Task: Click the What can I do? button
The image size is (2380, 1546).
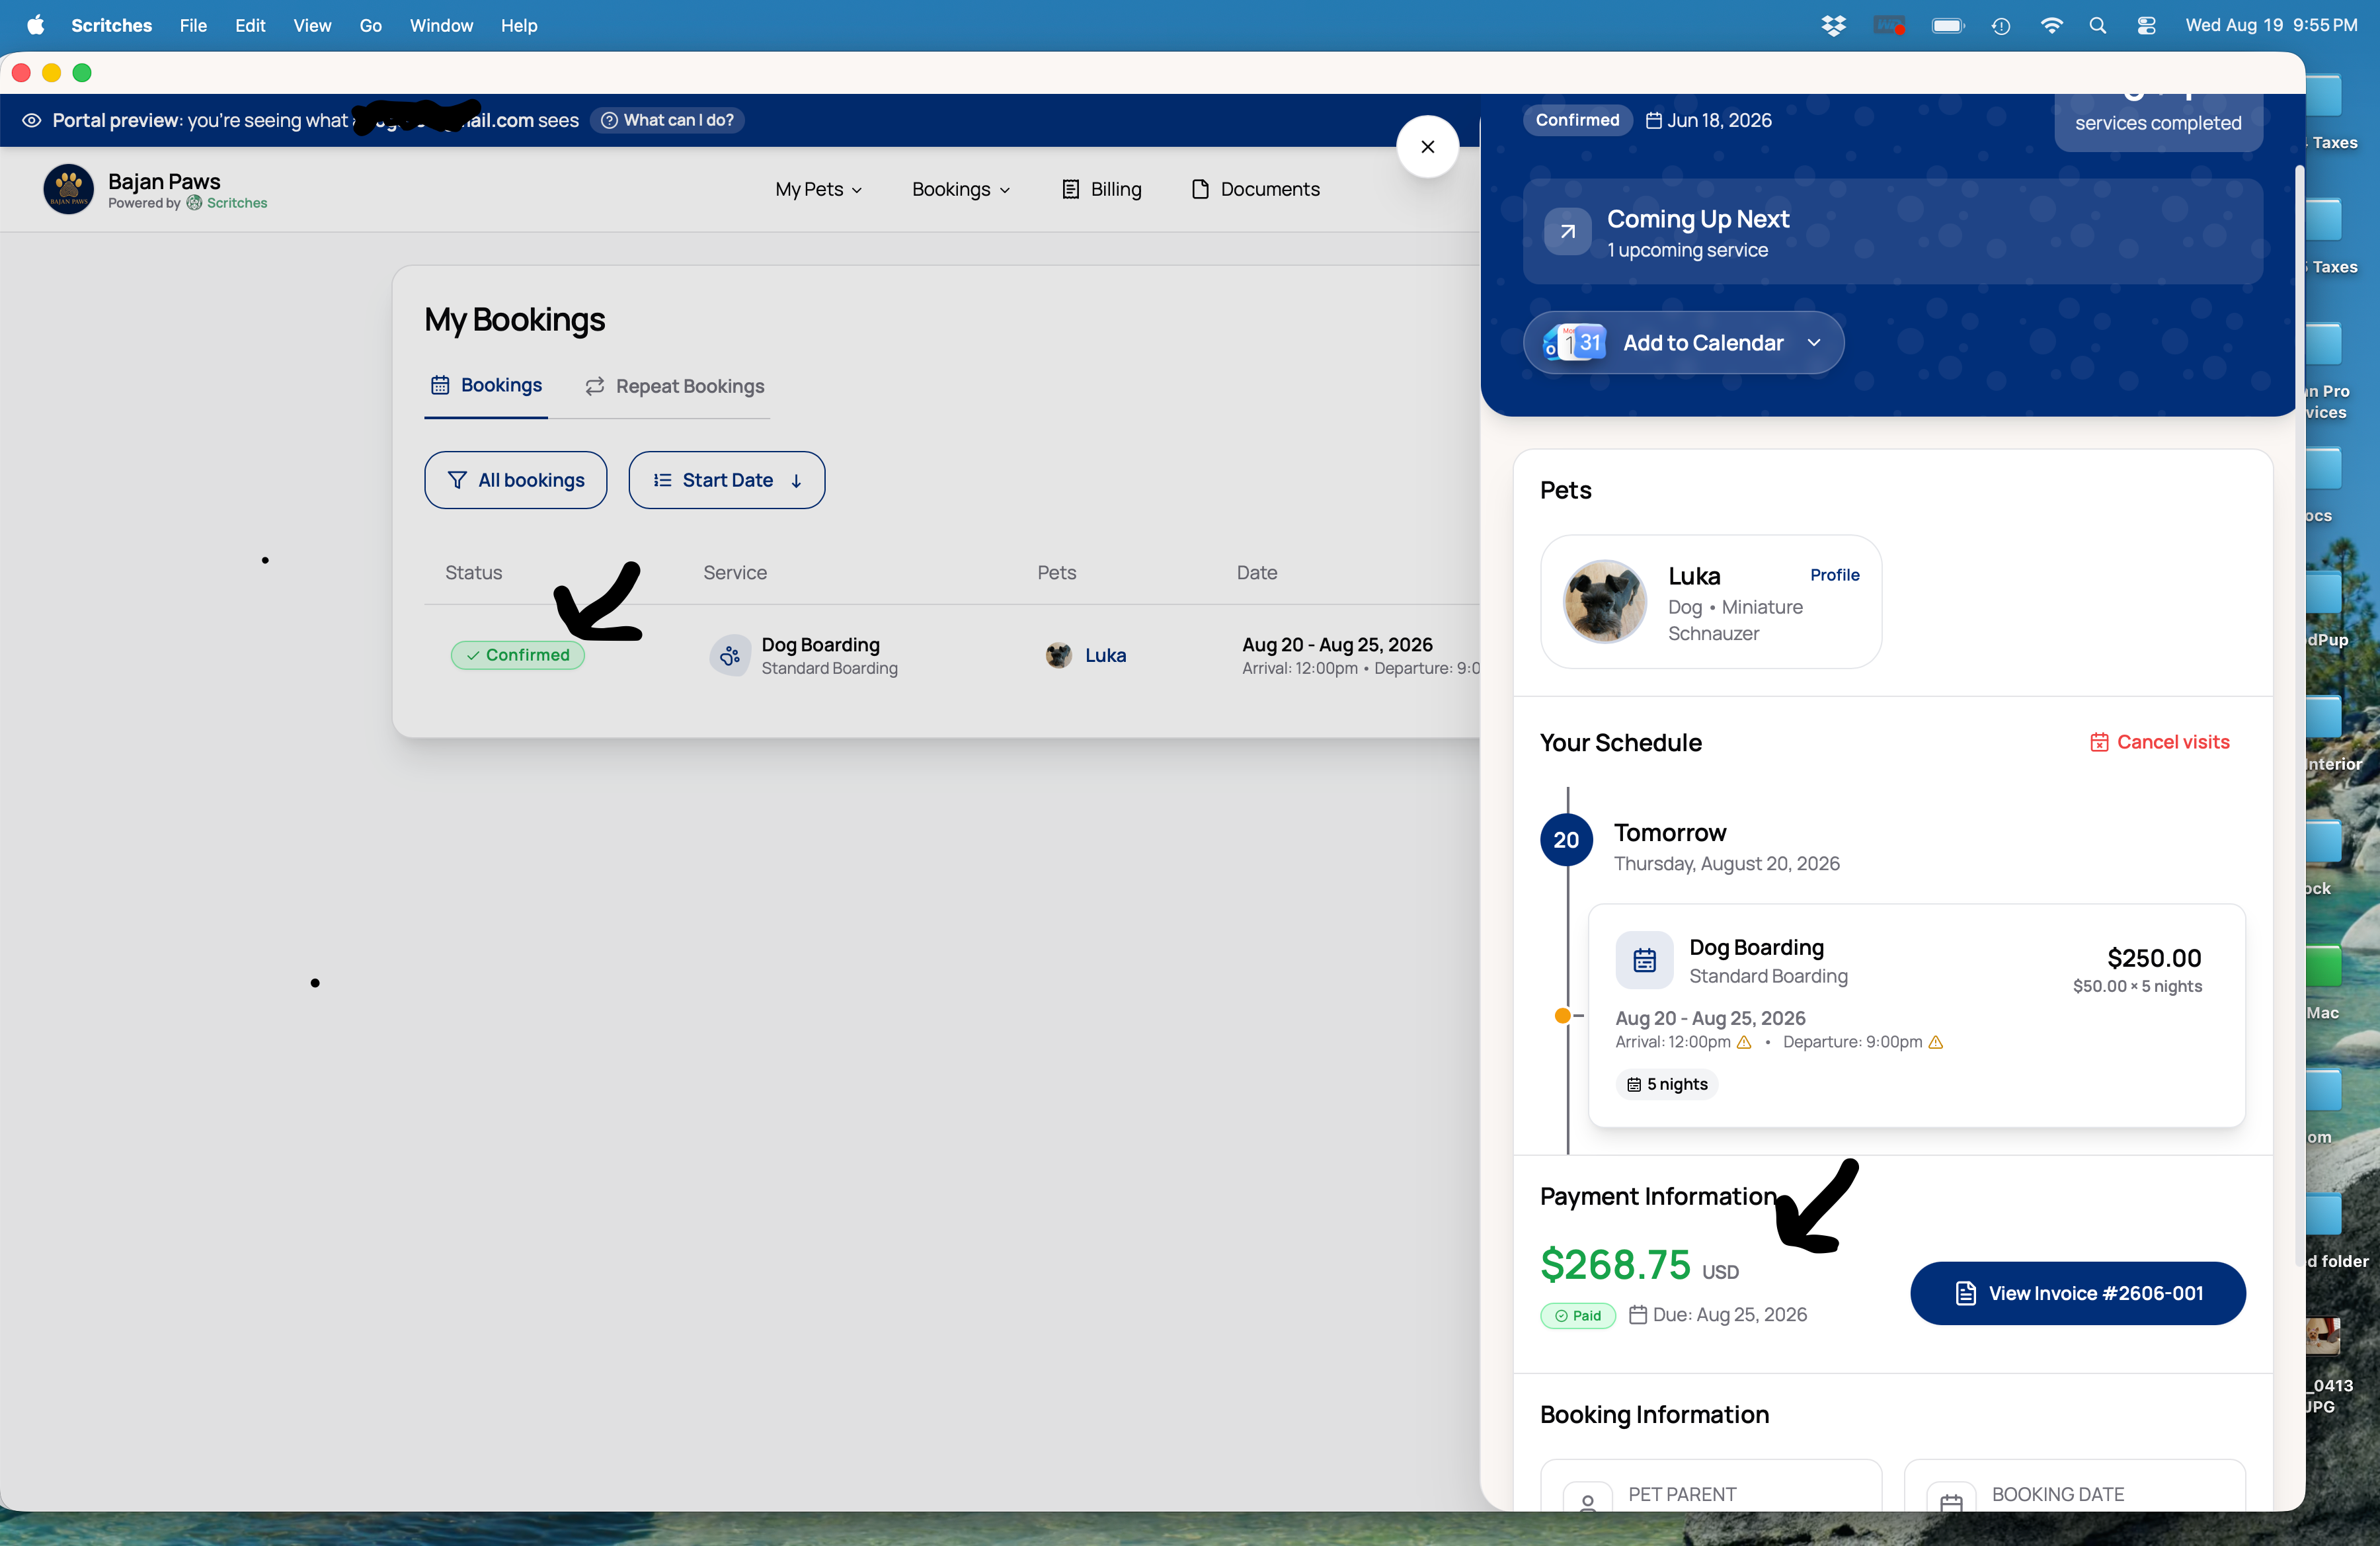Action: click(667, 120)
